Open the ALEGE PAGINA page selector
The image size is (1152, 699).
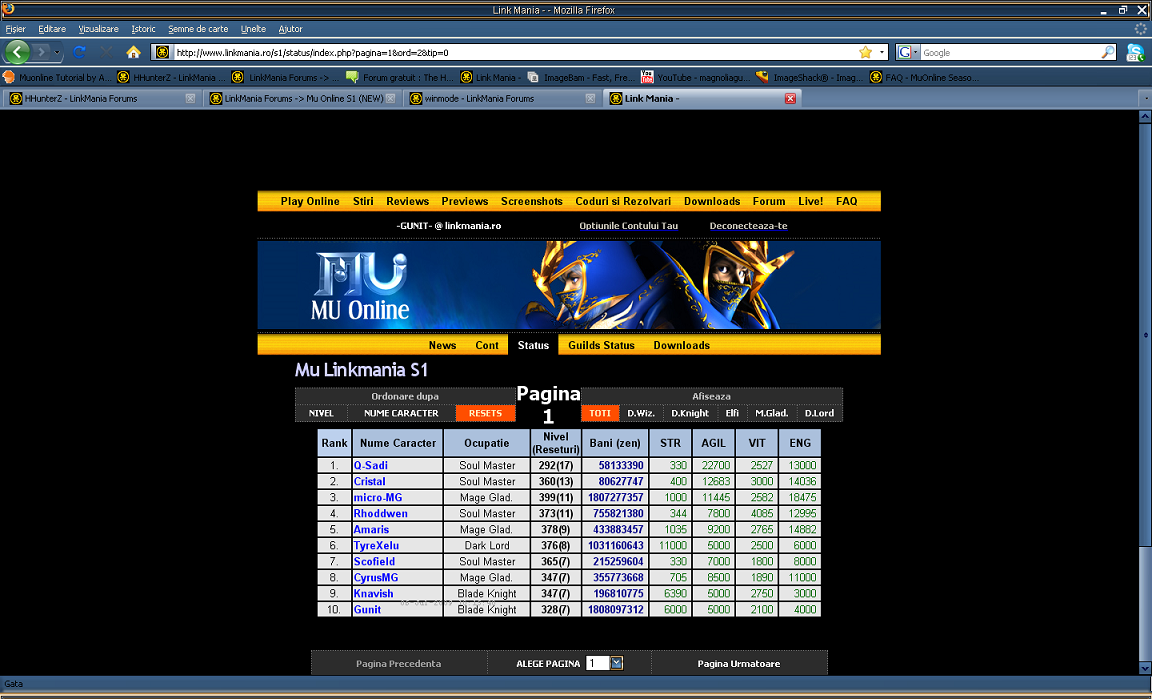point(605,663)
